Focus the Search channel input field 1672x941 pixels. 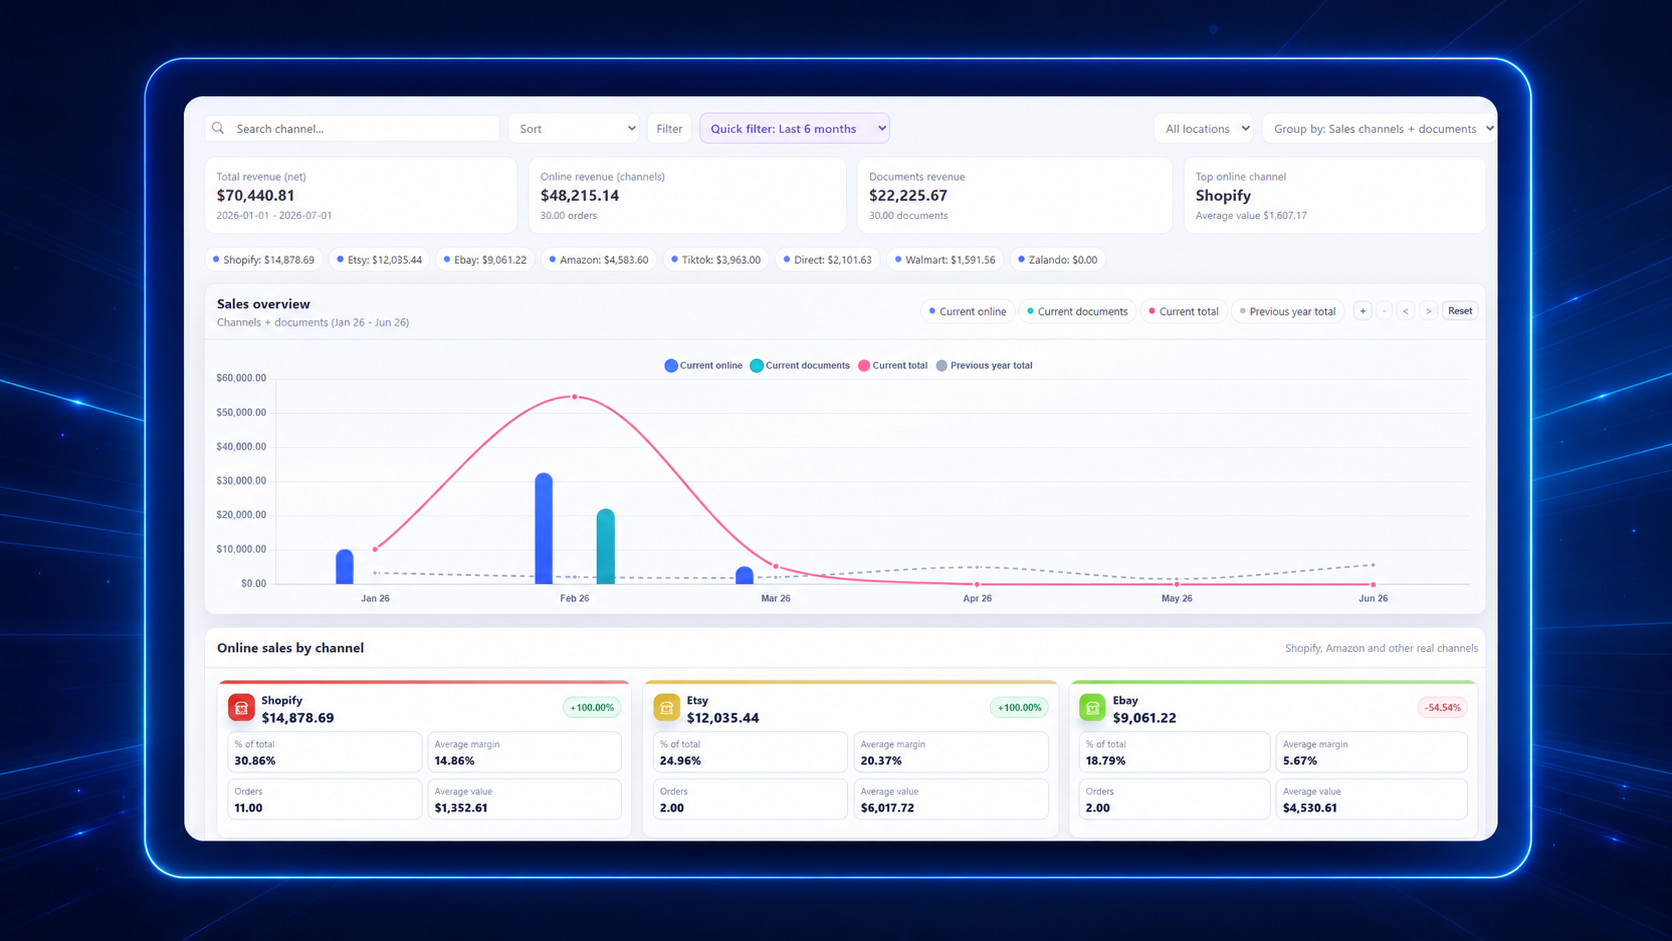point(352,128)
